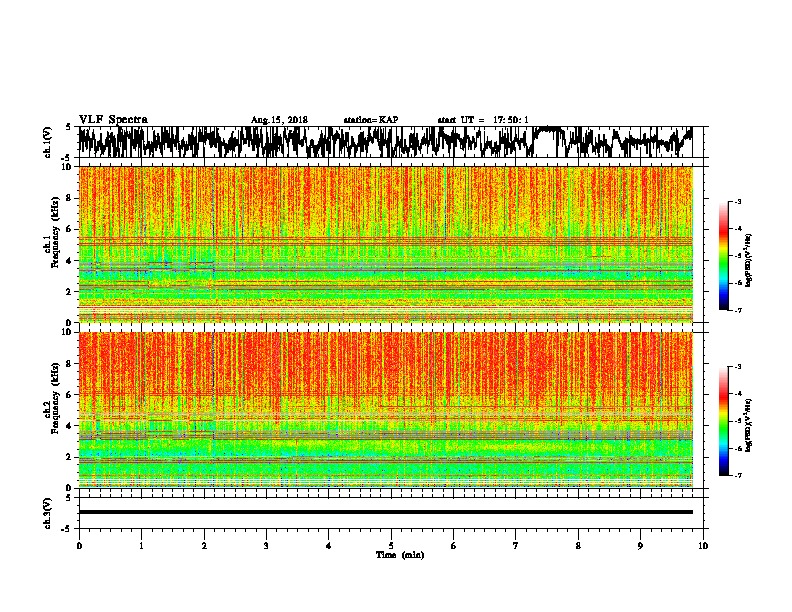This screenshot has width=792, height=612.
Task: Click the ch.1 voltage waveform trace
Action: pos(385,142)
